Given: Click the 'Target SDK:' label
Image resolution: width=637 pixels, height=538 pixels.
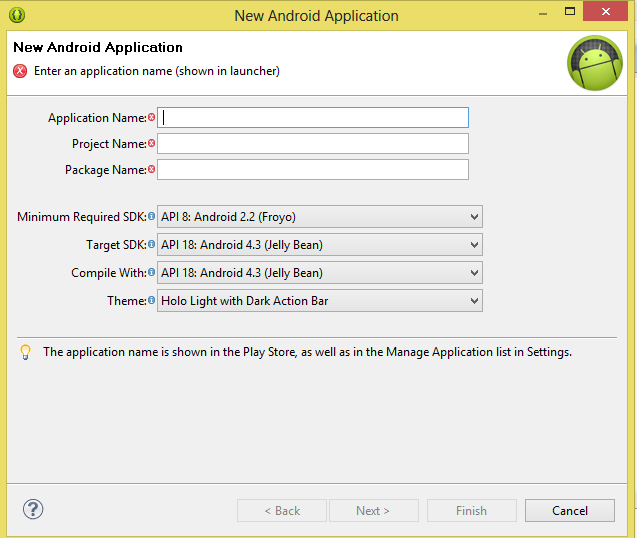Looking at the screenshot, I should coord(116,245).
